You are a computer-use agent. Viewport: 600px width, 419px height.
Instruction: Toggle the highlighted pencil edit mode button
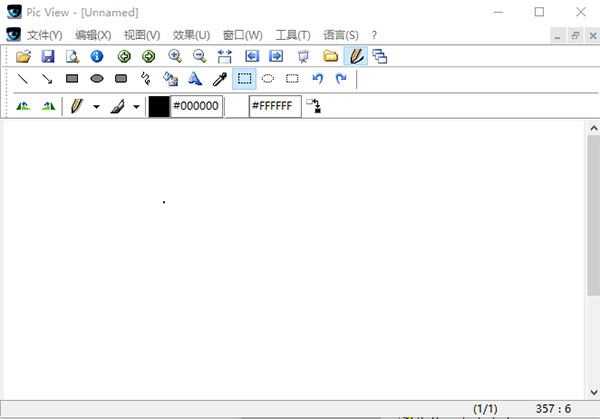point(355,56)
